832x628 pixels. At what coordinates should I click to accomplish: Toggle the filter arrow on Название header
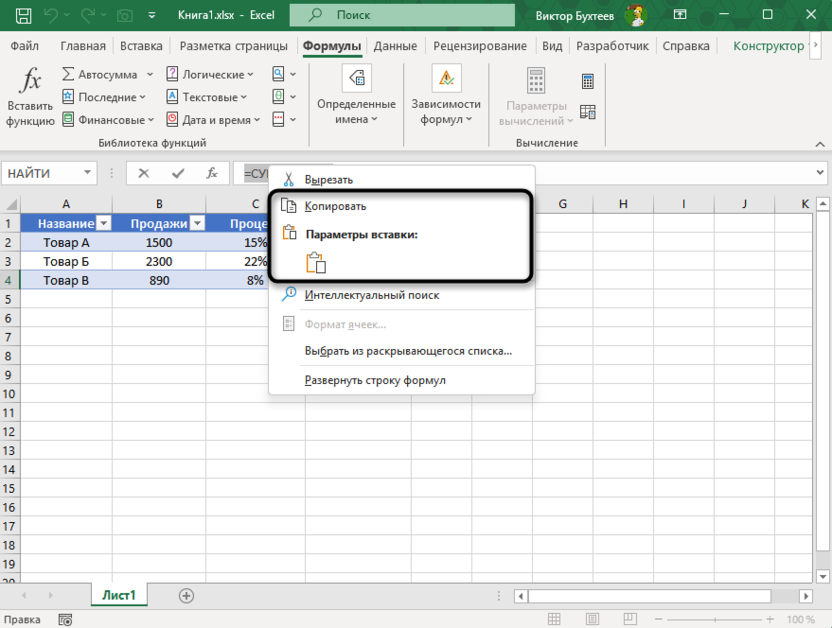click(x=103, y=224)
